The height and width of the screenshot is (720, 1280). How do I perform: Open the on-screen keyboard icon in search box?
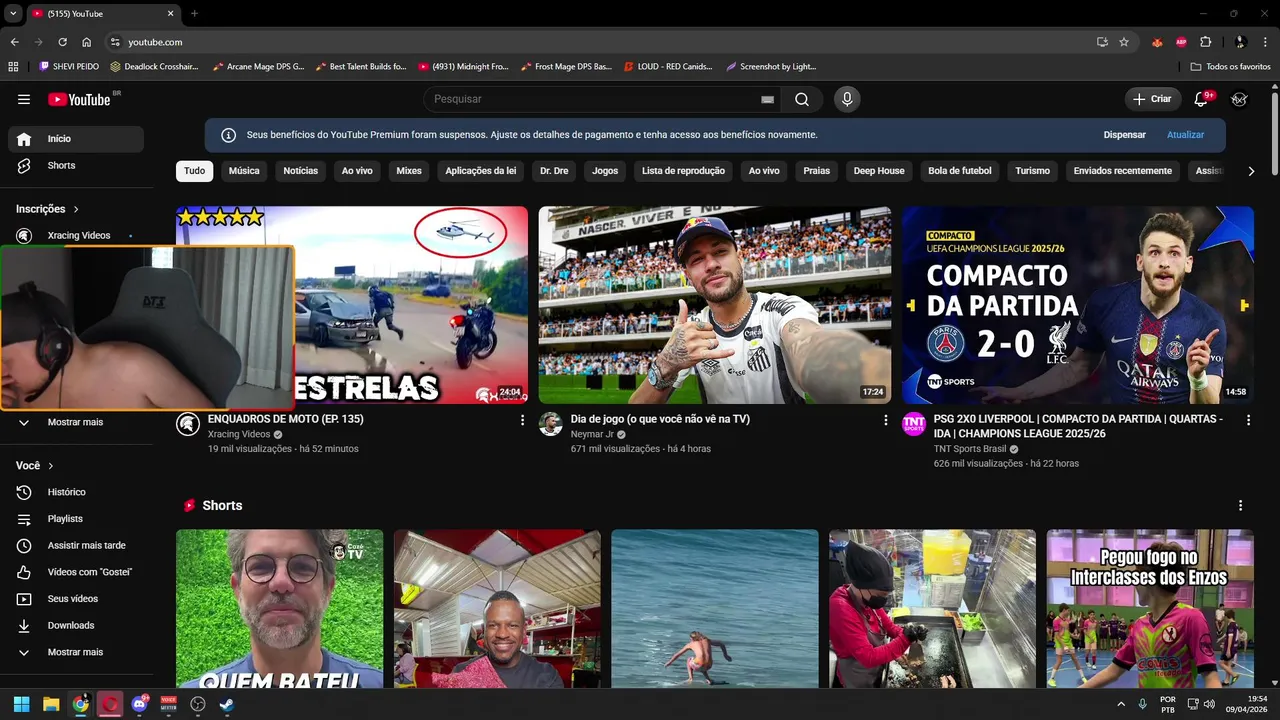[767, 99]
